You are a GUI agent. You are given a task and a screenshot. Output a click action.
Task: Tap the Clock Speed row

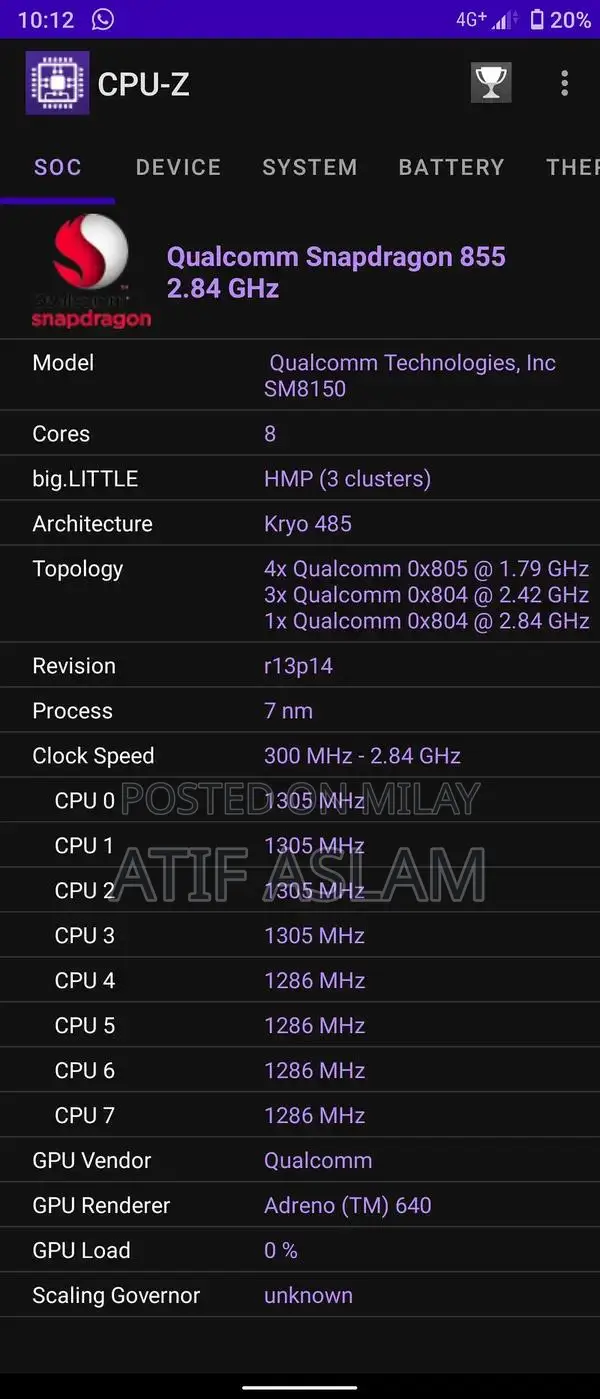(x=300, y=756)
